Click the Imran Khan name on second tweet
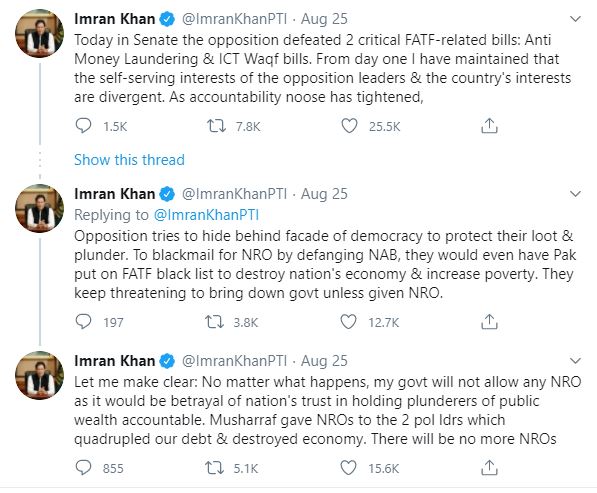Viewport: 597px width, 493px height. 115,194
